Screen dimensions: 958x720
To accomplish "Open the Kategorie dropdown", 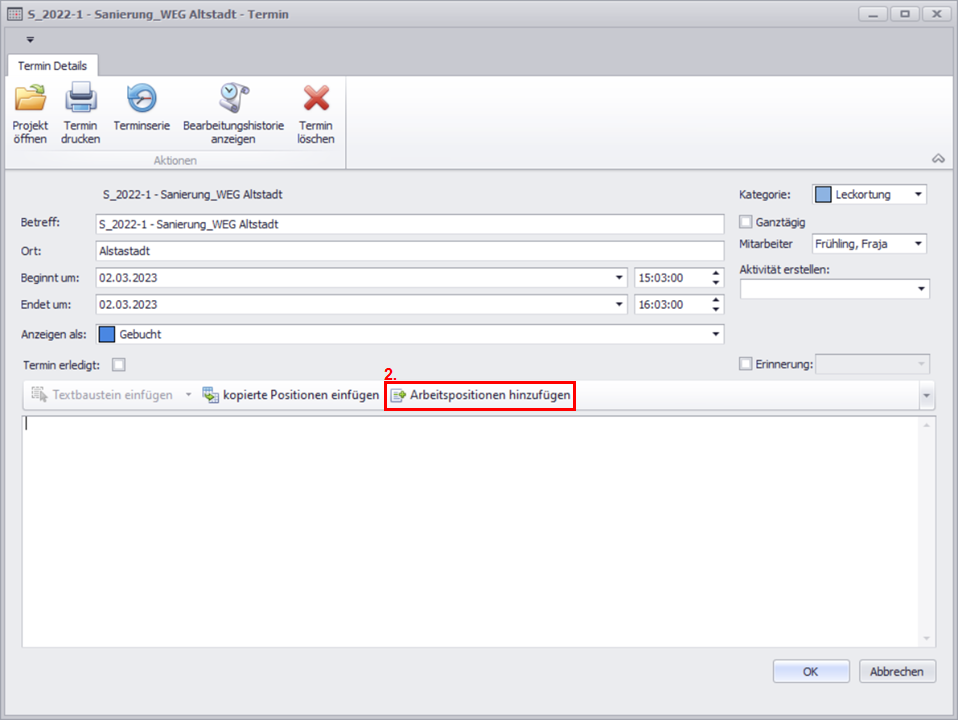I will pos(919,195).
